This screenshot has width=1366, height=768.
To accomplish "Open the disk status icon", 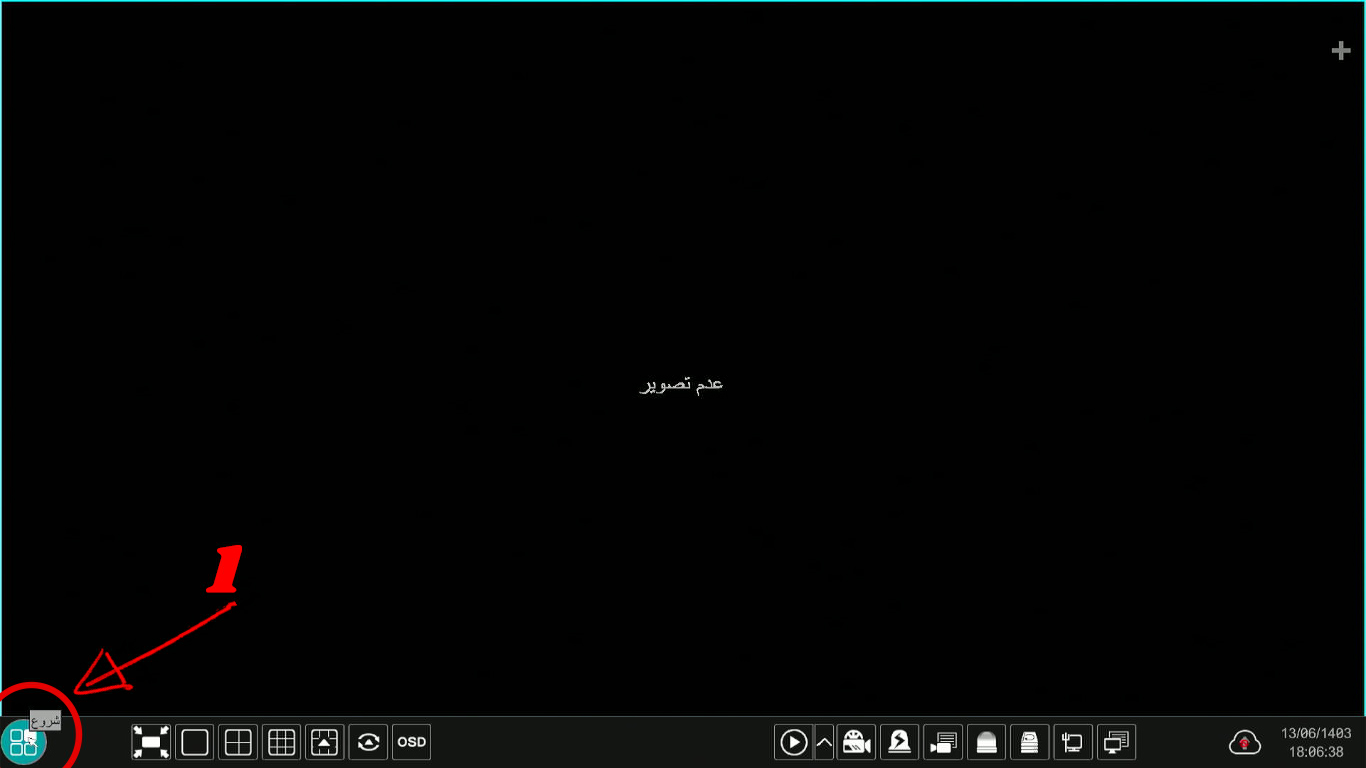I will point(1030,742).
